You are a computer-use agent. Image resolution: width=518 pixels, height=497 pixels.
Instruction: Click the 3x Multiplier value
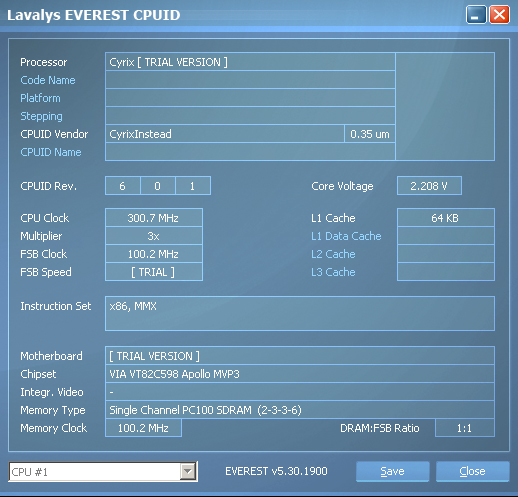coord(154,236)
